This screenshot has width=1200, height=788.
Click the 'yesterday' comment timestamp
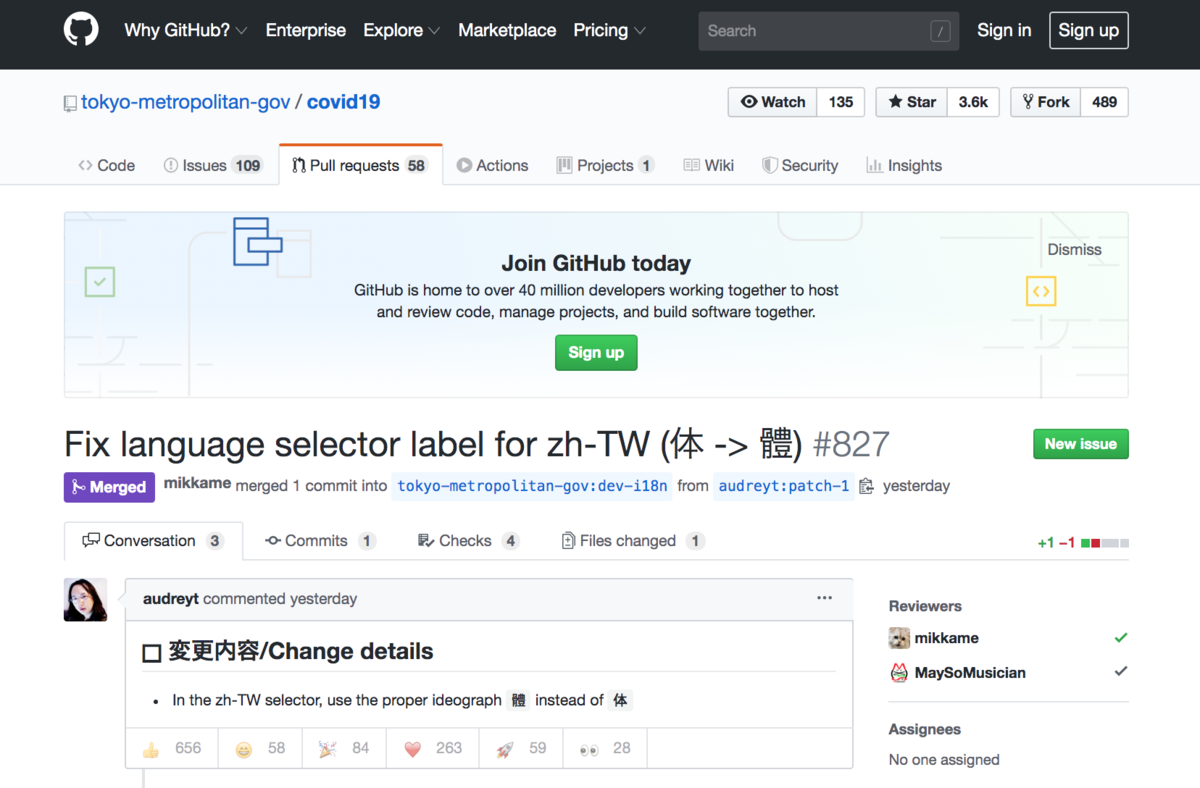(322, 599)
